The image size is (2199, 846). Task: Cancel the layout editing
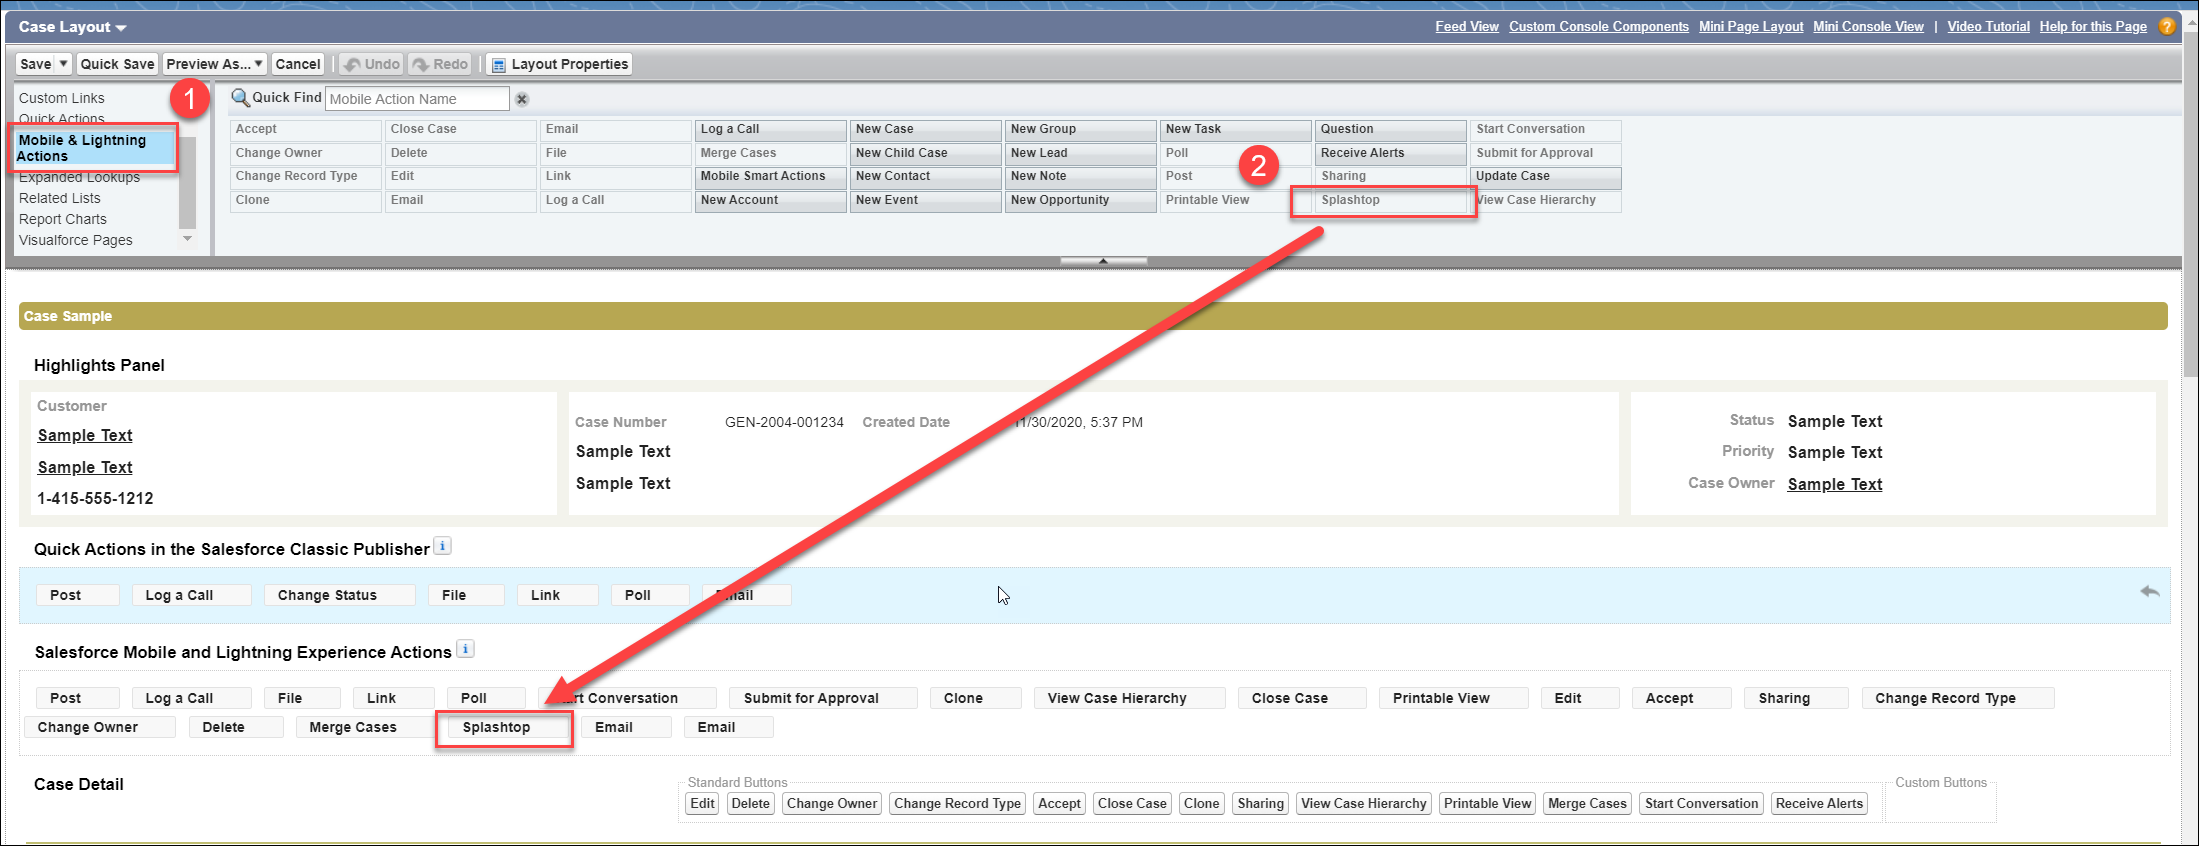click(x=298, y=64)
